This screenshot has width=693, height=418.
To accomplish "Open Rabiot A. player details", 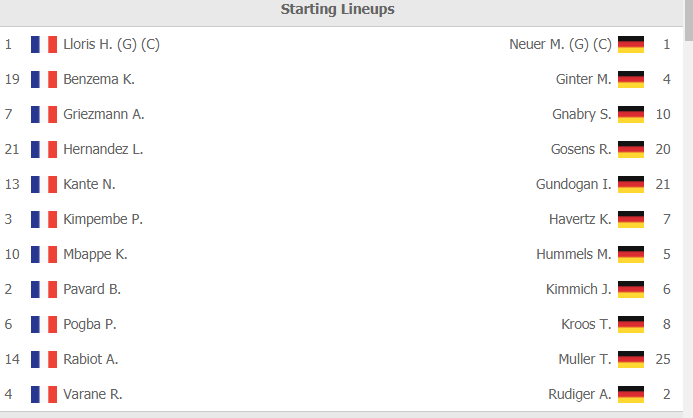I will tap(91, 359).
